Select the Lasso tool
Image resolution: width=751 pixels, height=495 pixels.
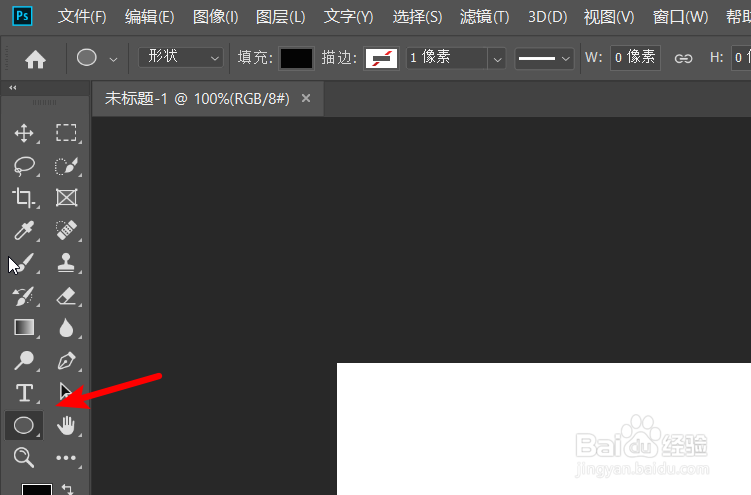coord(24,166)
